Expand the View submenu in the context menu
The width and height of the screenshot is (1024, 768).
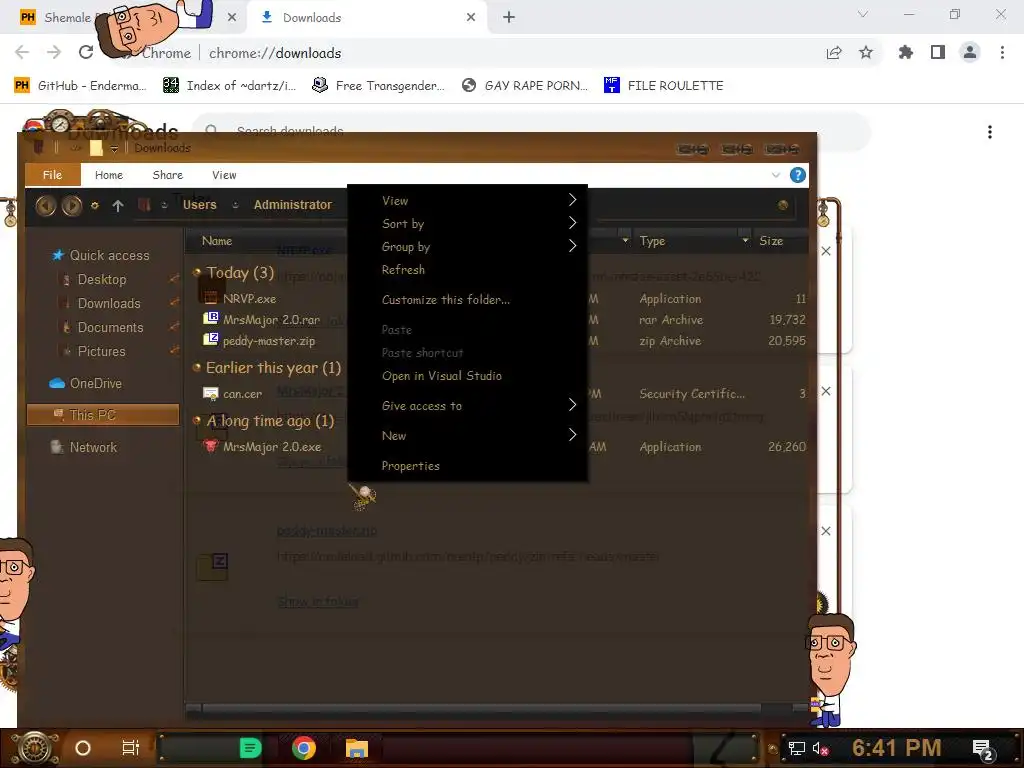[x=467, y=200]
